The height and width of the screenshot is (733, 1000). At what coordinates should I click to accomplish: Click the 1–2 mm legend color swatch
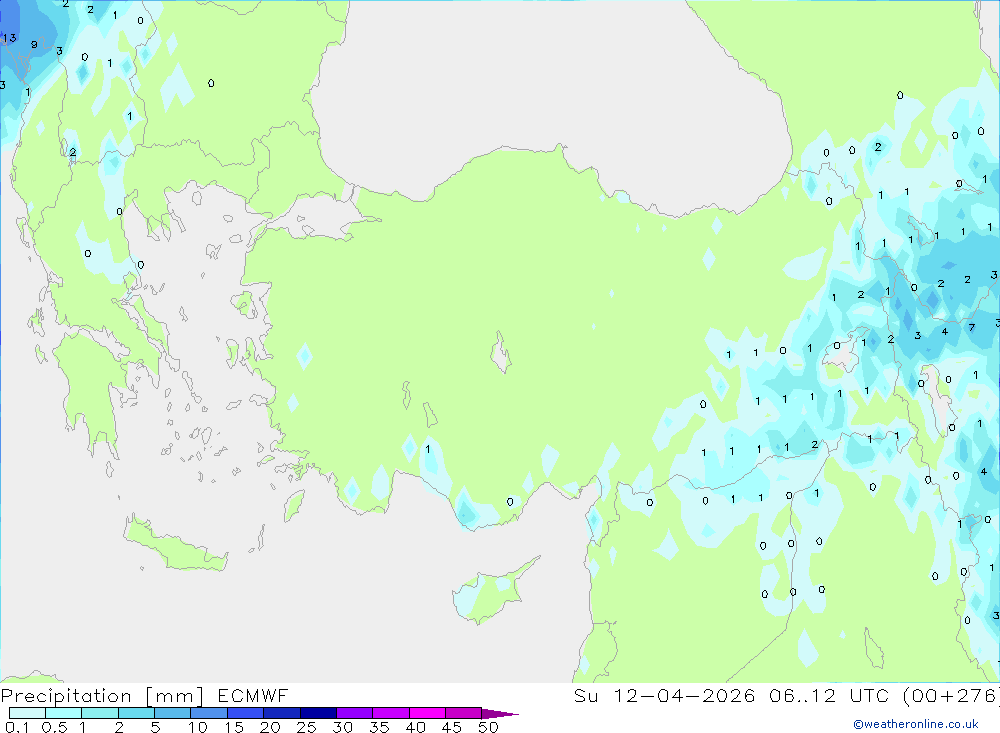(x=100, y=713)
